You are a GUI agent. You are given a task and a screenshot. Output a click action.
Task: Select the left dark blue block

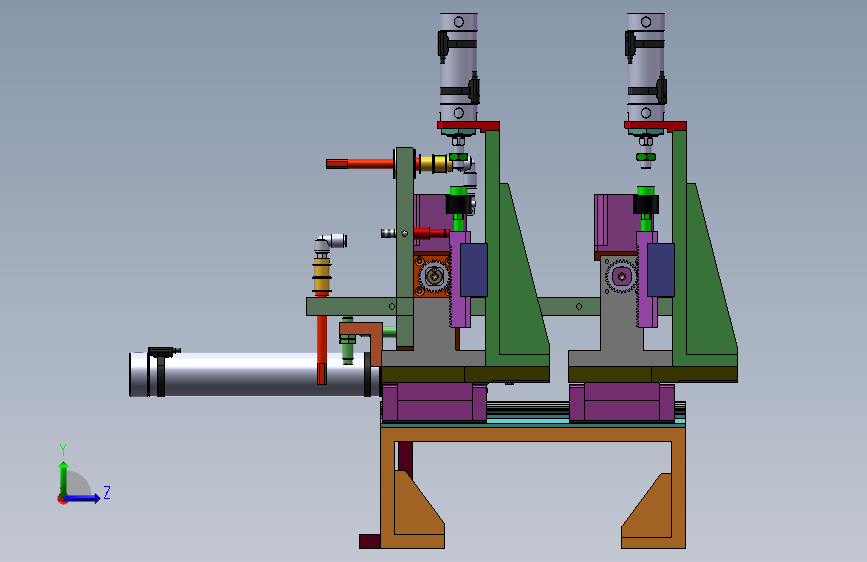(x=474, y=270)
